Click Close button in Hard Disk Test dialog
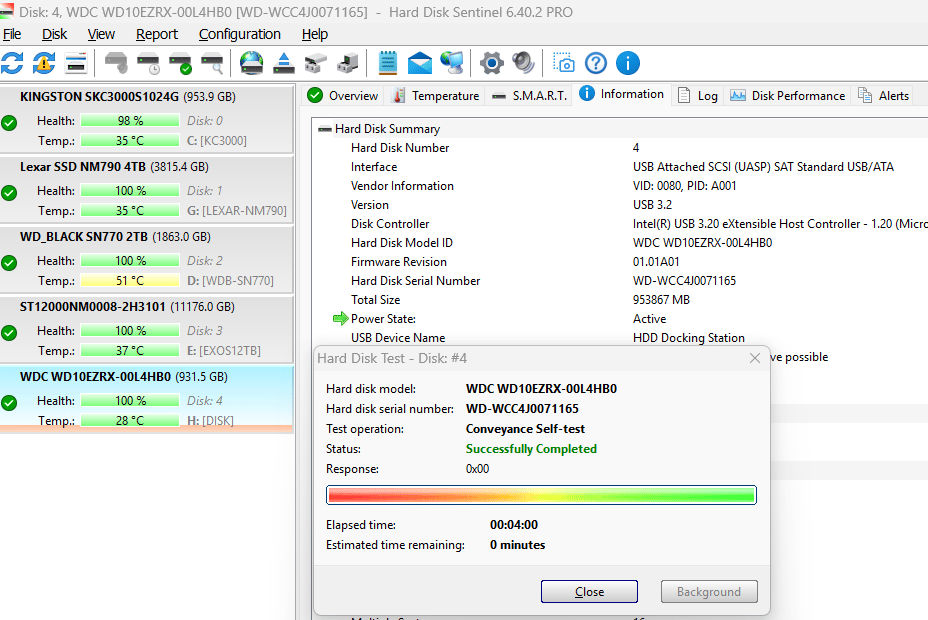Screen dimensions: 928x620 (589, 592)
